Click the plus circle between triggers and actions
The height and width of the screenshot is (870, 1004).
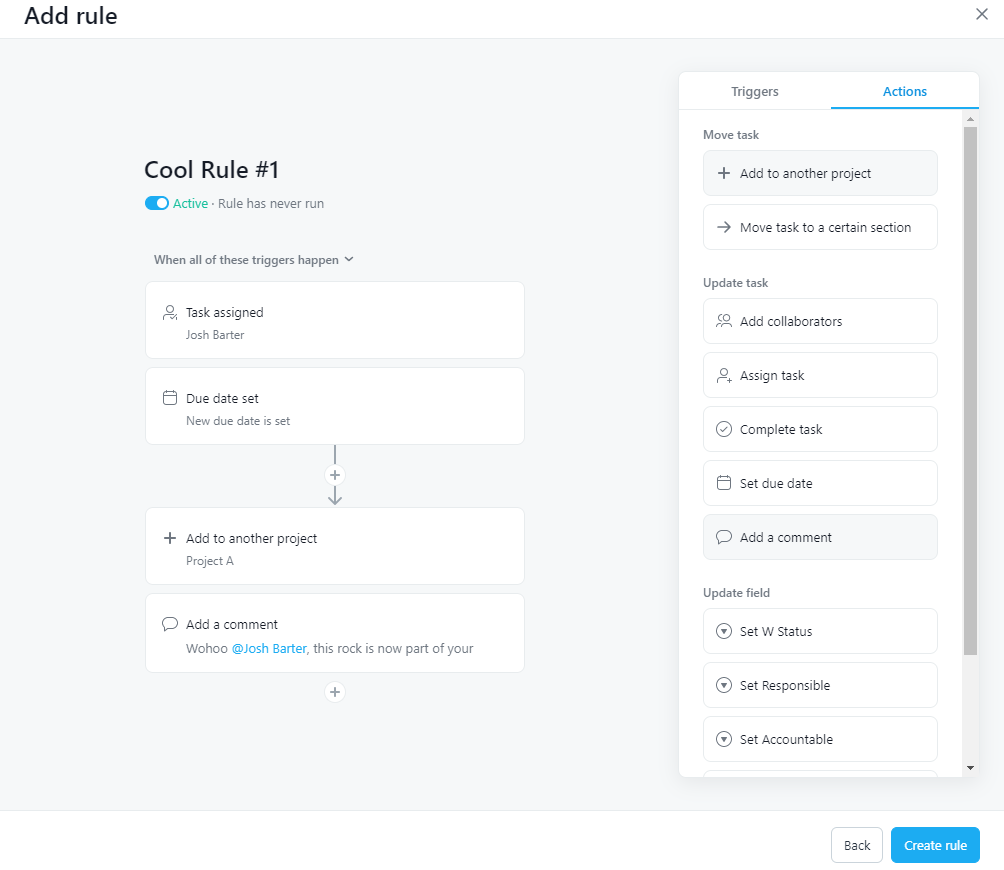pos(335,475)
